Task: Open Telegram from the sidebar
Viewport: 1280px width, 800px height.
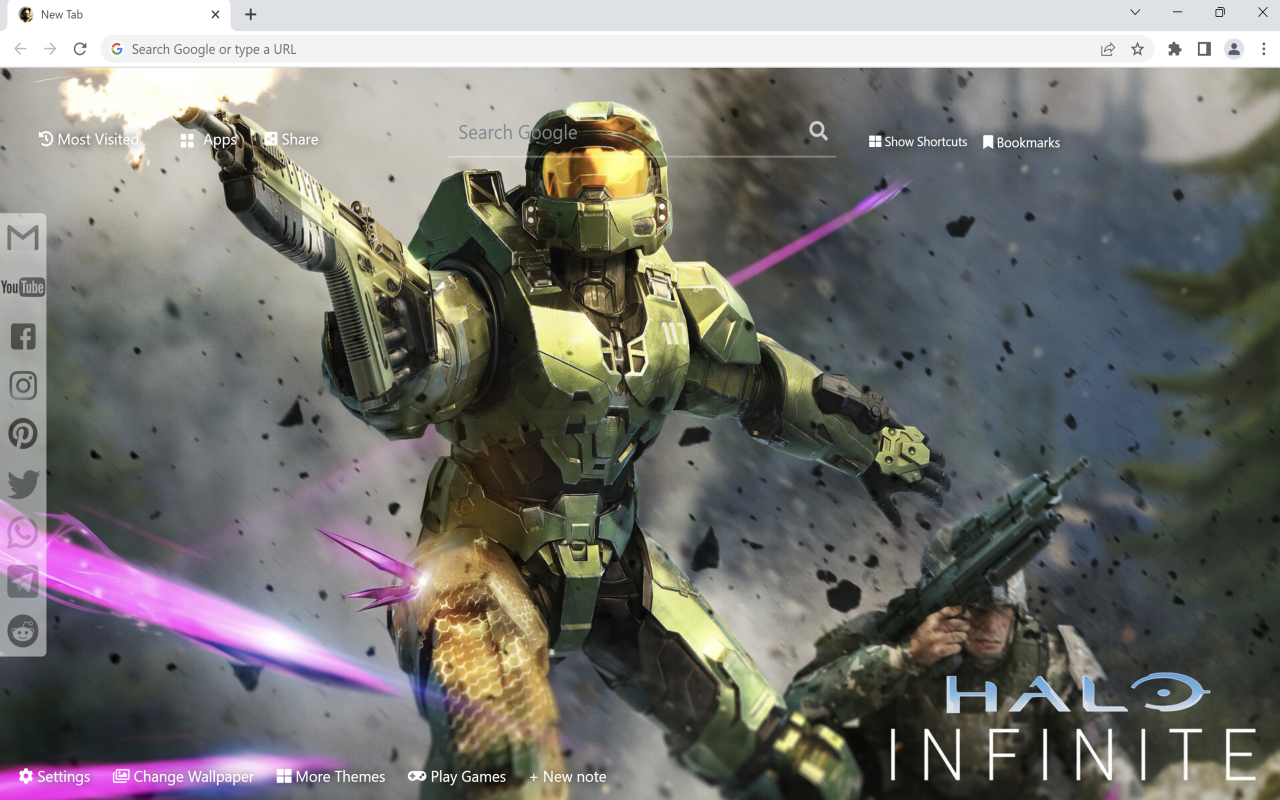Action: [x=23, y=581]
